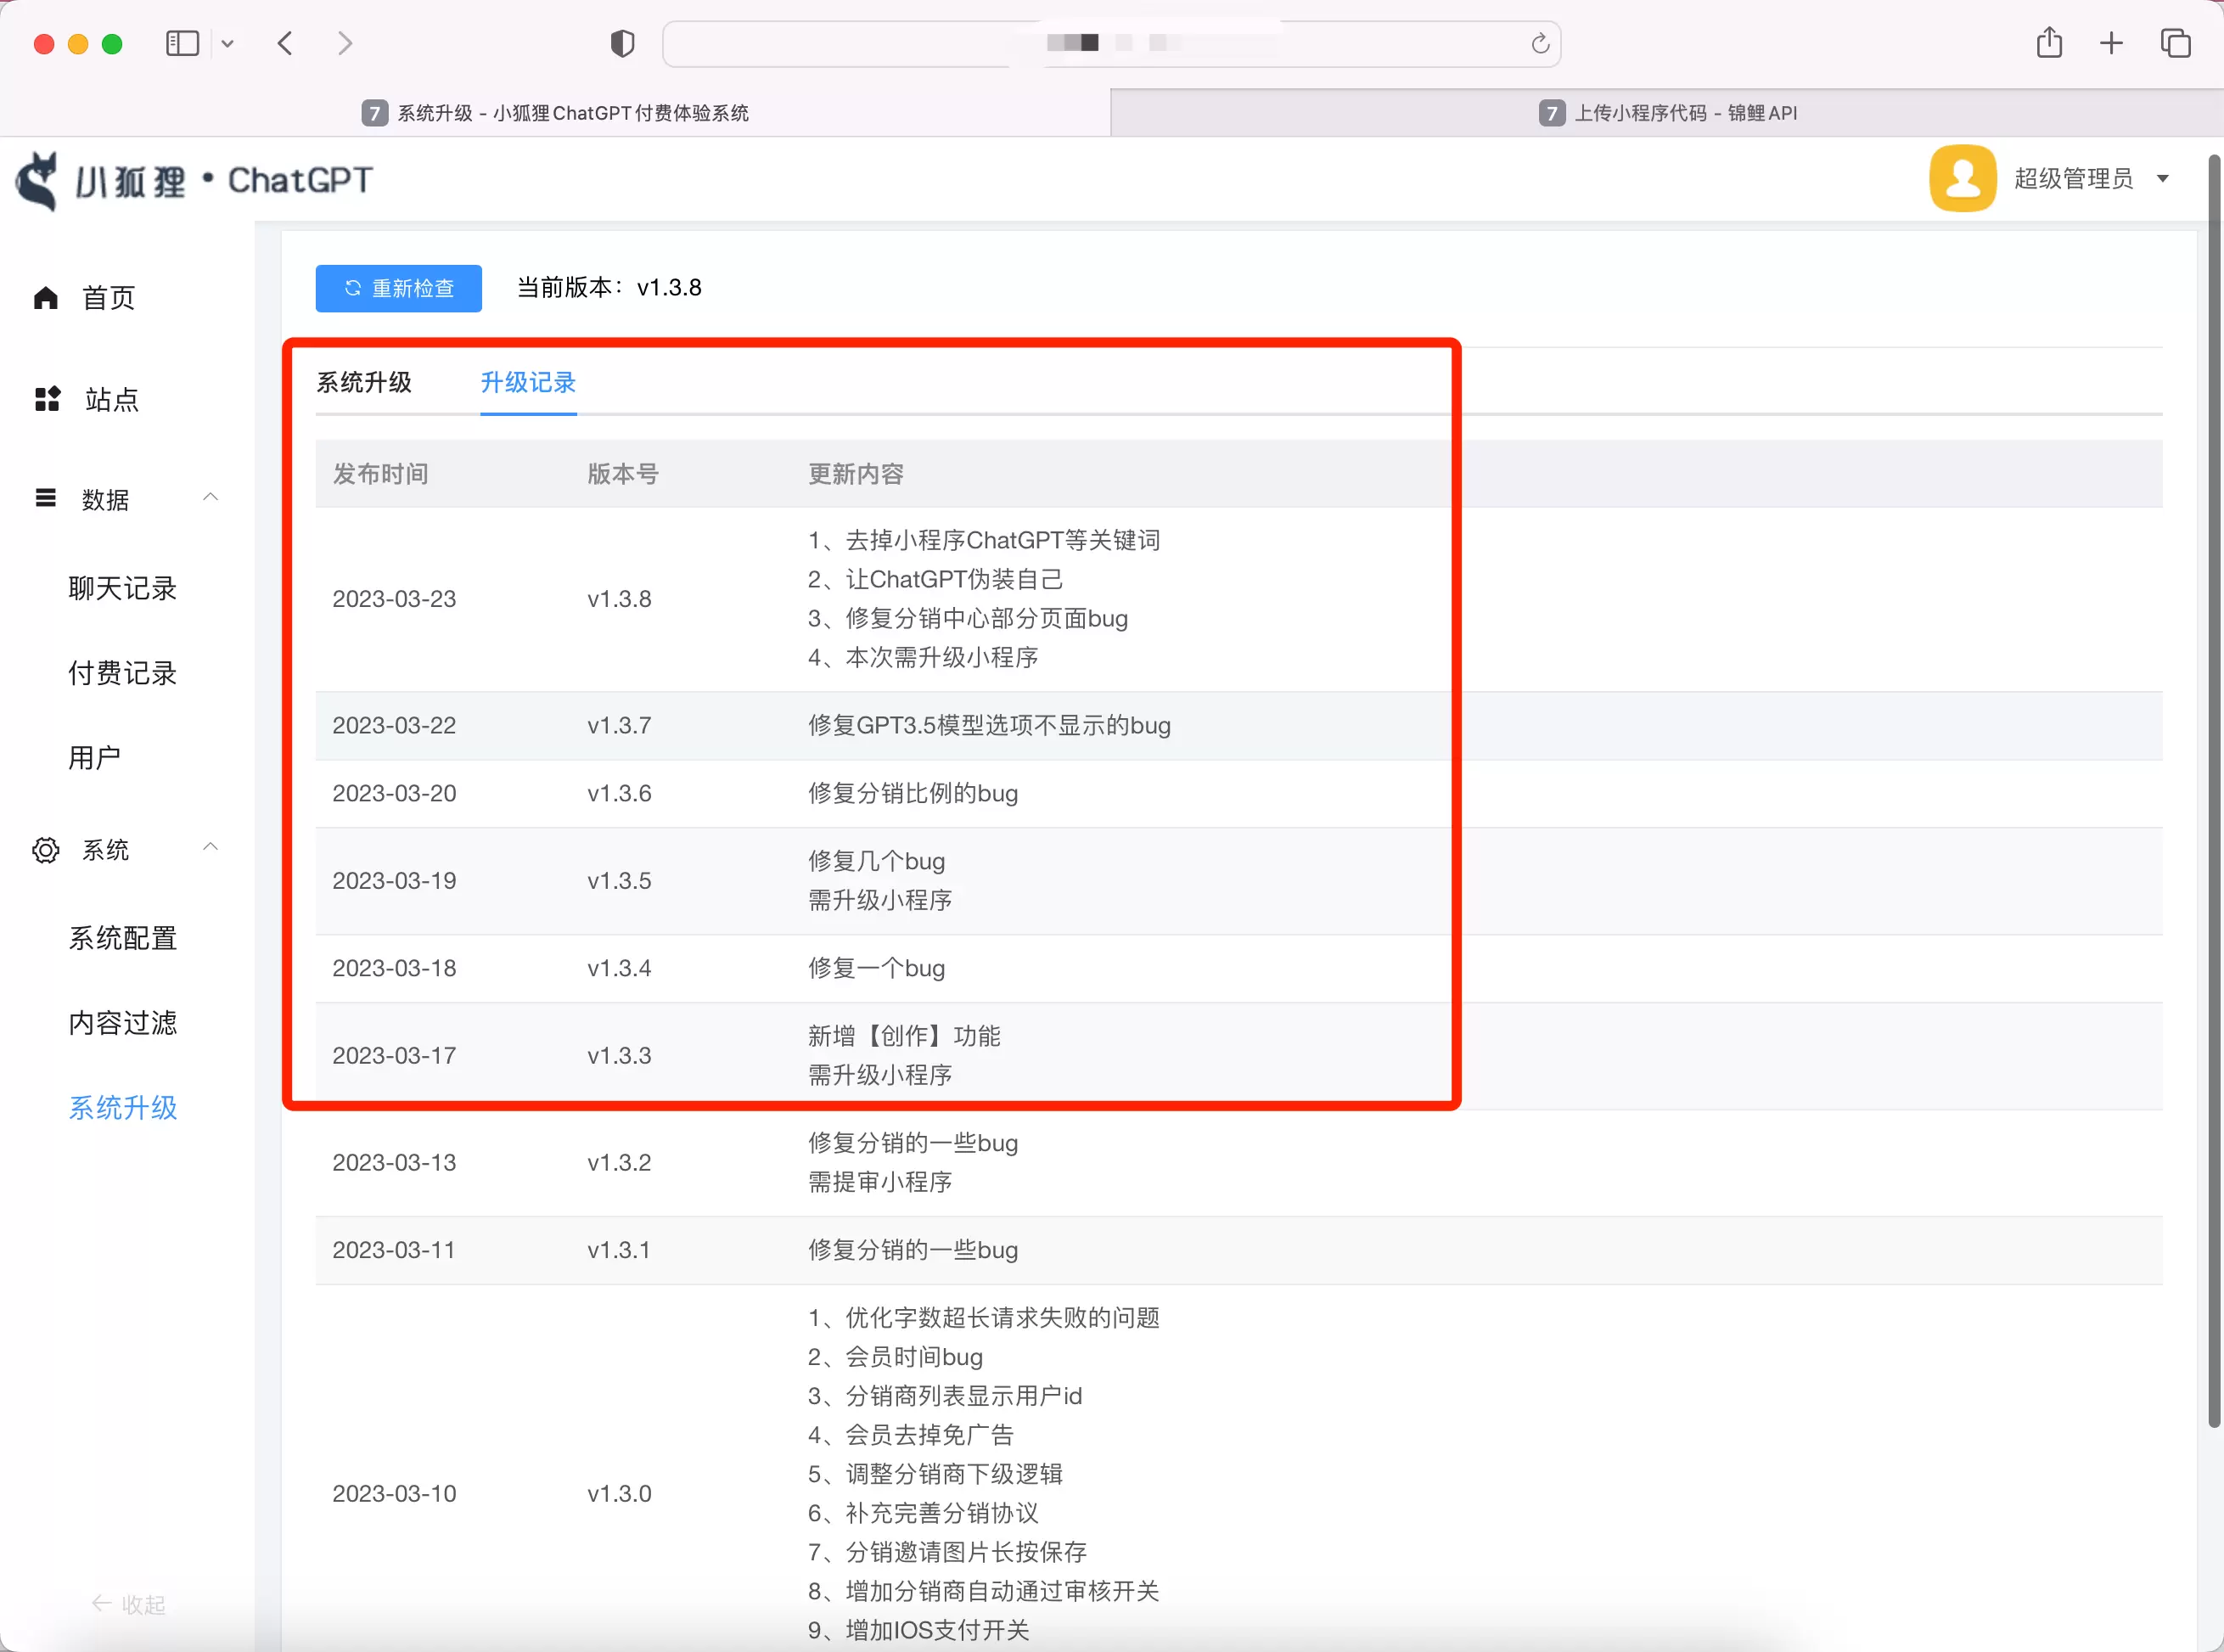This screenshot has width=2224, height=1652.
Task: Click the 版本号 column header
Action: tap(623, 474)
